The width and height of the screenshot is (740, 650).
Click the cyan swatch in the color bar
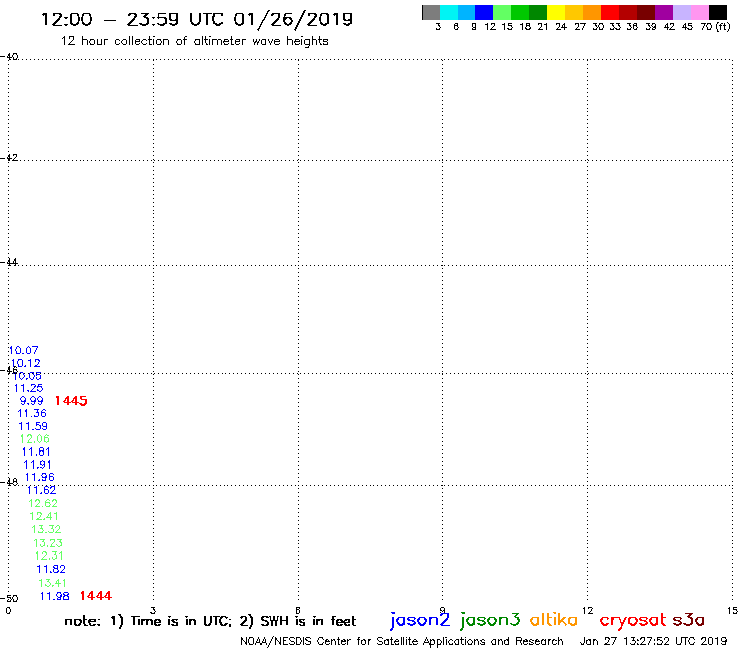[x=449, y=12]
